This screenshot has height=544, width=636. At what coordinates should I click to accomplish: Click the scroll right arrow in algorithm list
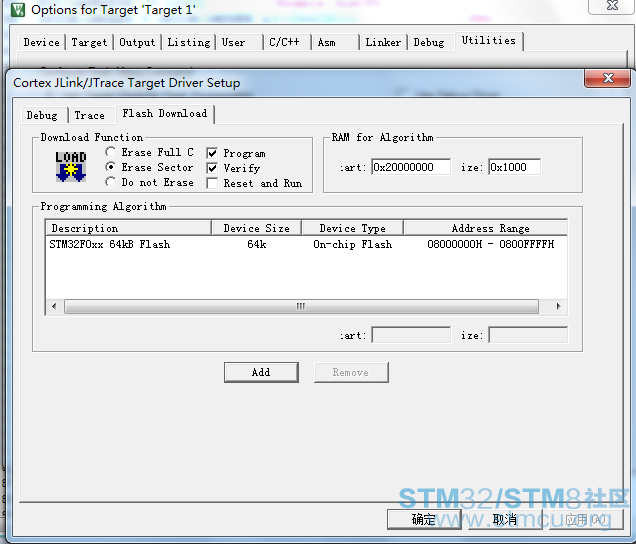pyautogui.click(x=558, y=306)
